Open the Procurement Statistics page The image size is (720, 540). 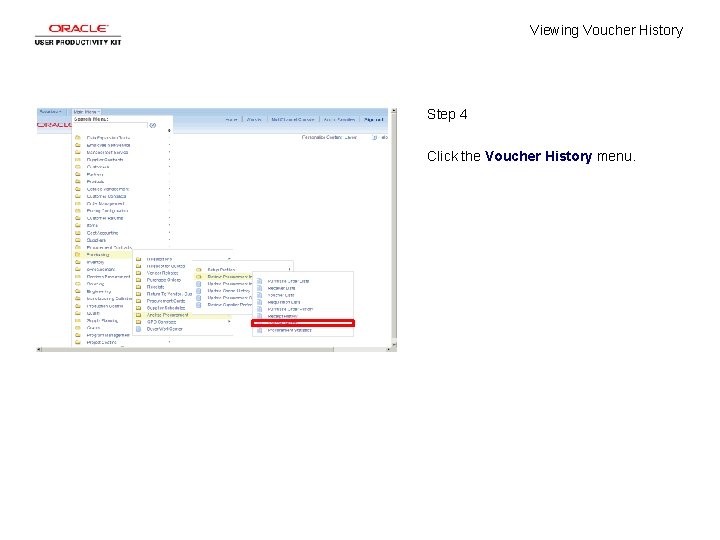(289, 330)
